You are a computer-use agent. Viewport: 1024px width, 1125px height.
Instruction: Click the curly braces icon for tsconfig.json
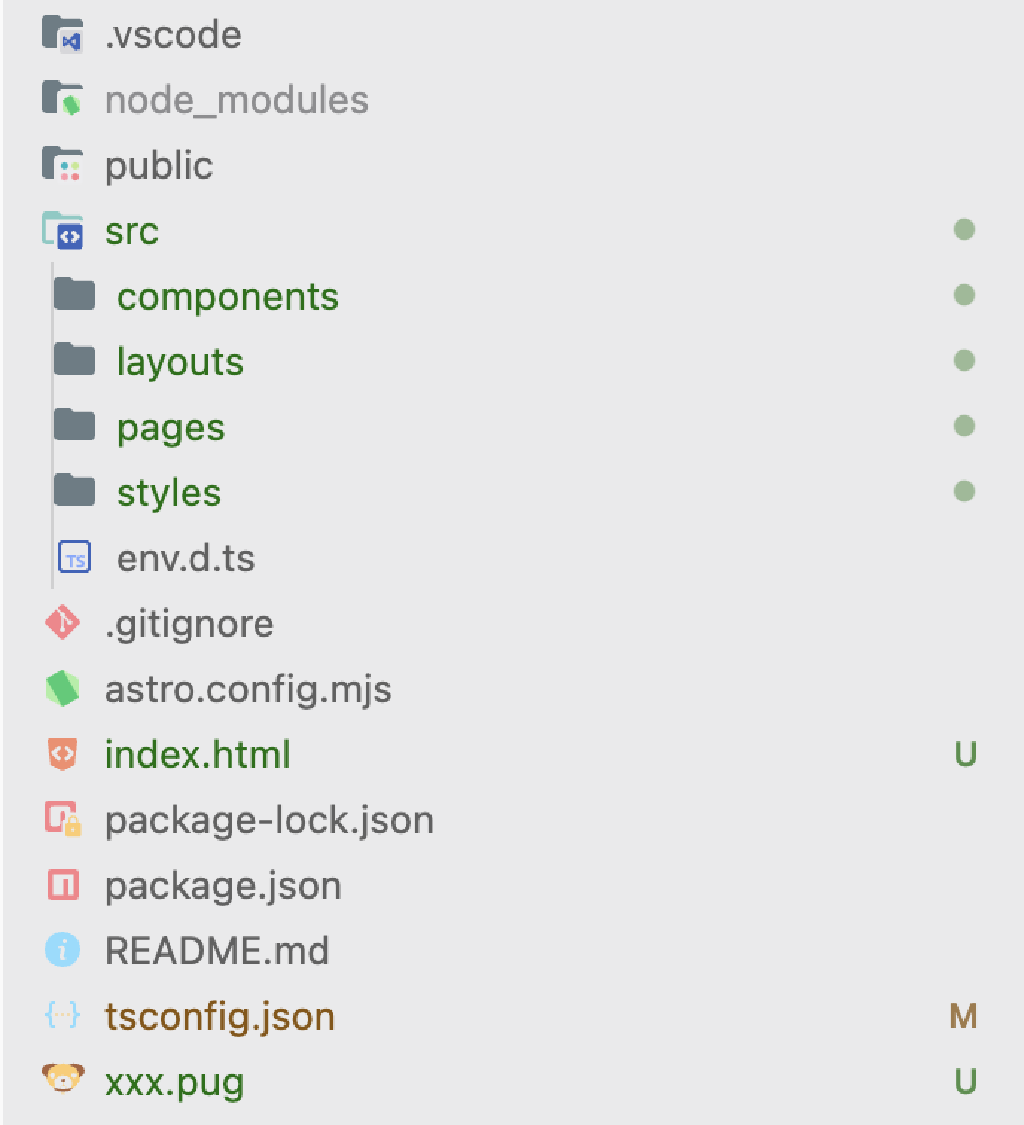click(62, 1016)
